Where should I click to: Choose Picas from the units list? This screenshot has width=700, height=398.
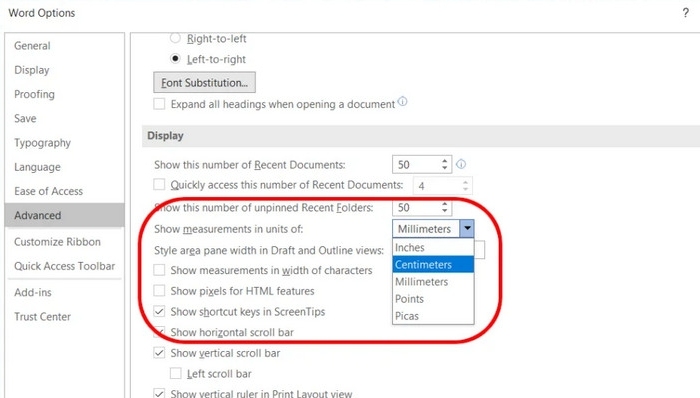coord(433,315)
